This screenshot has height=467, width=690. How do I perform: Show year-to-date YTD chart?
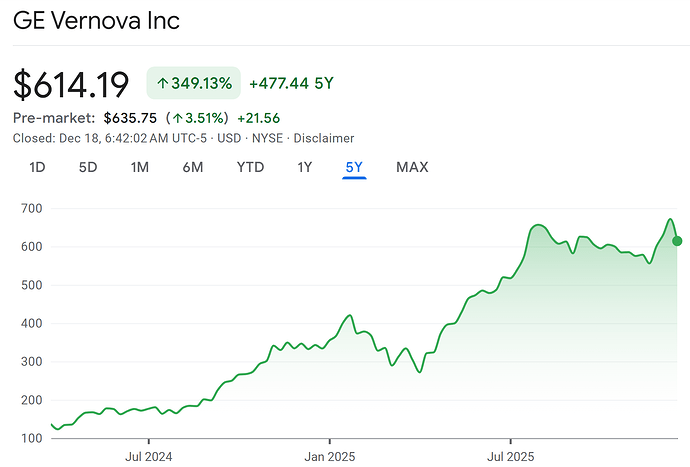coord(250,167)
